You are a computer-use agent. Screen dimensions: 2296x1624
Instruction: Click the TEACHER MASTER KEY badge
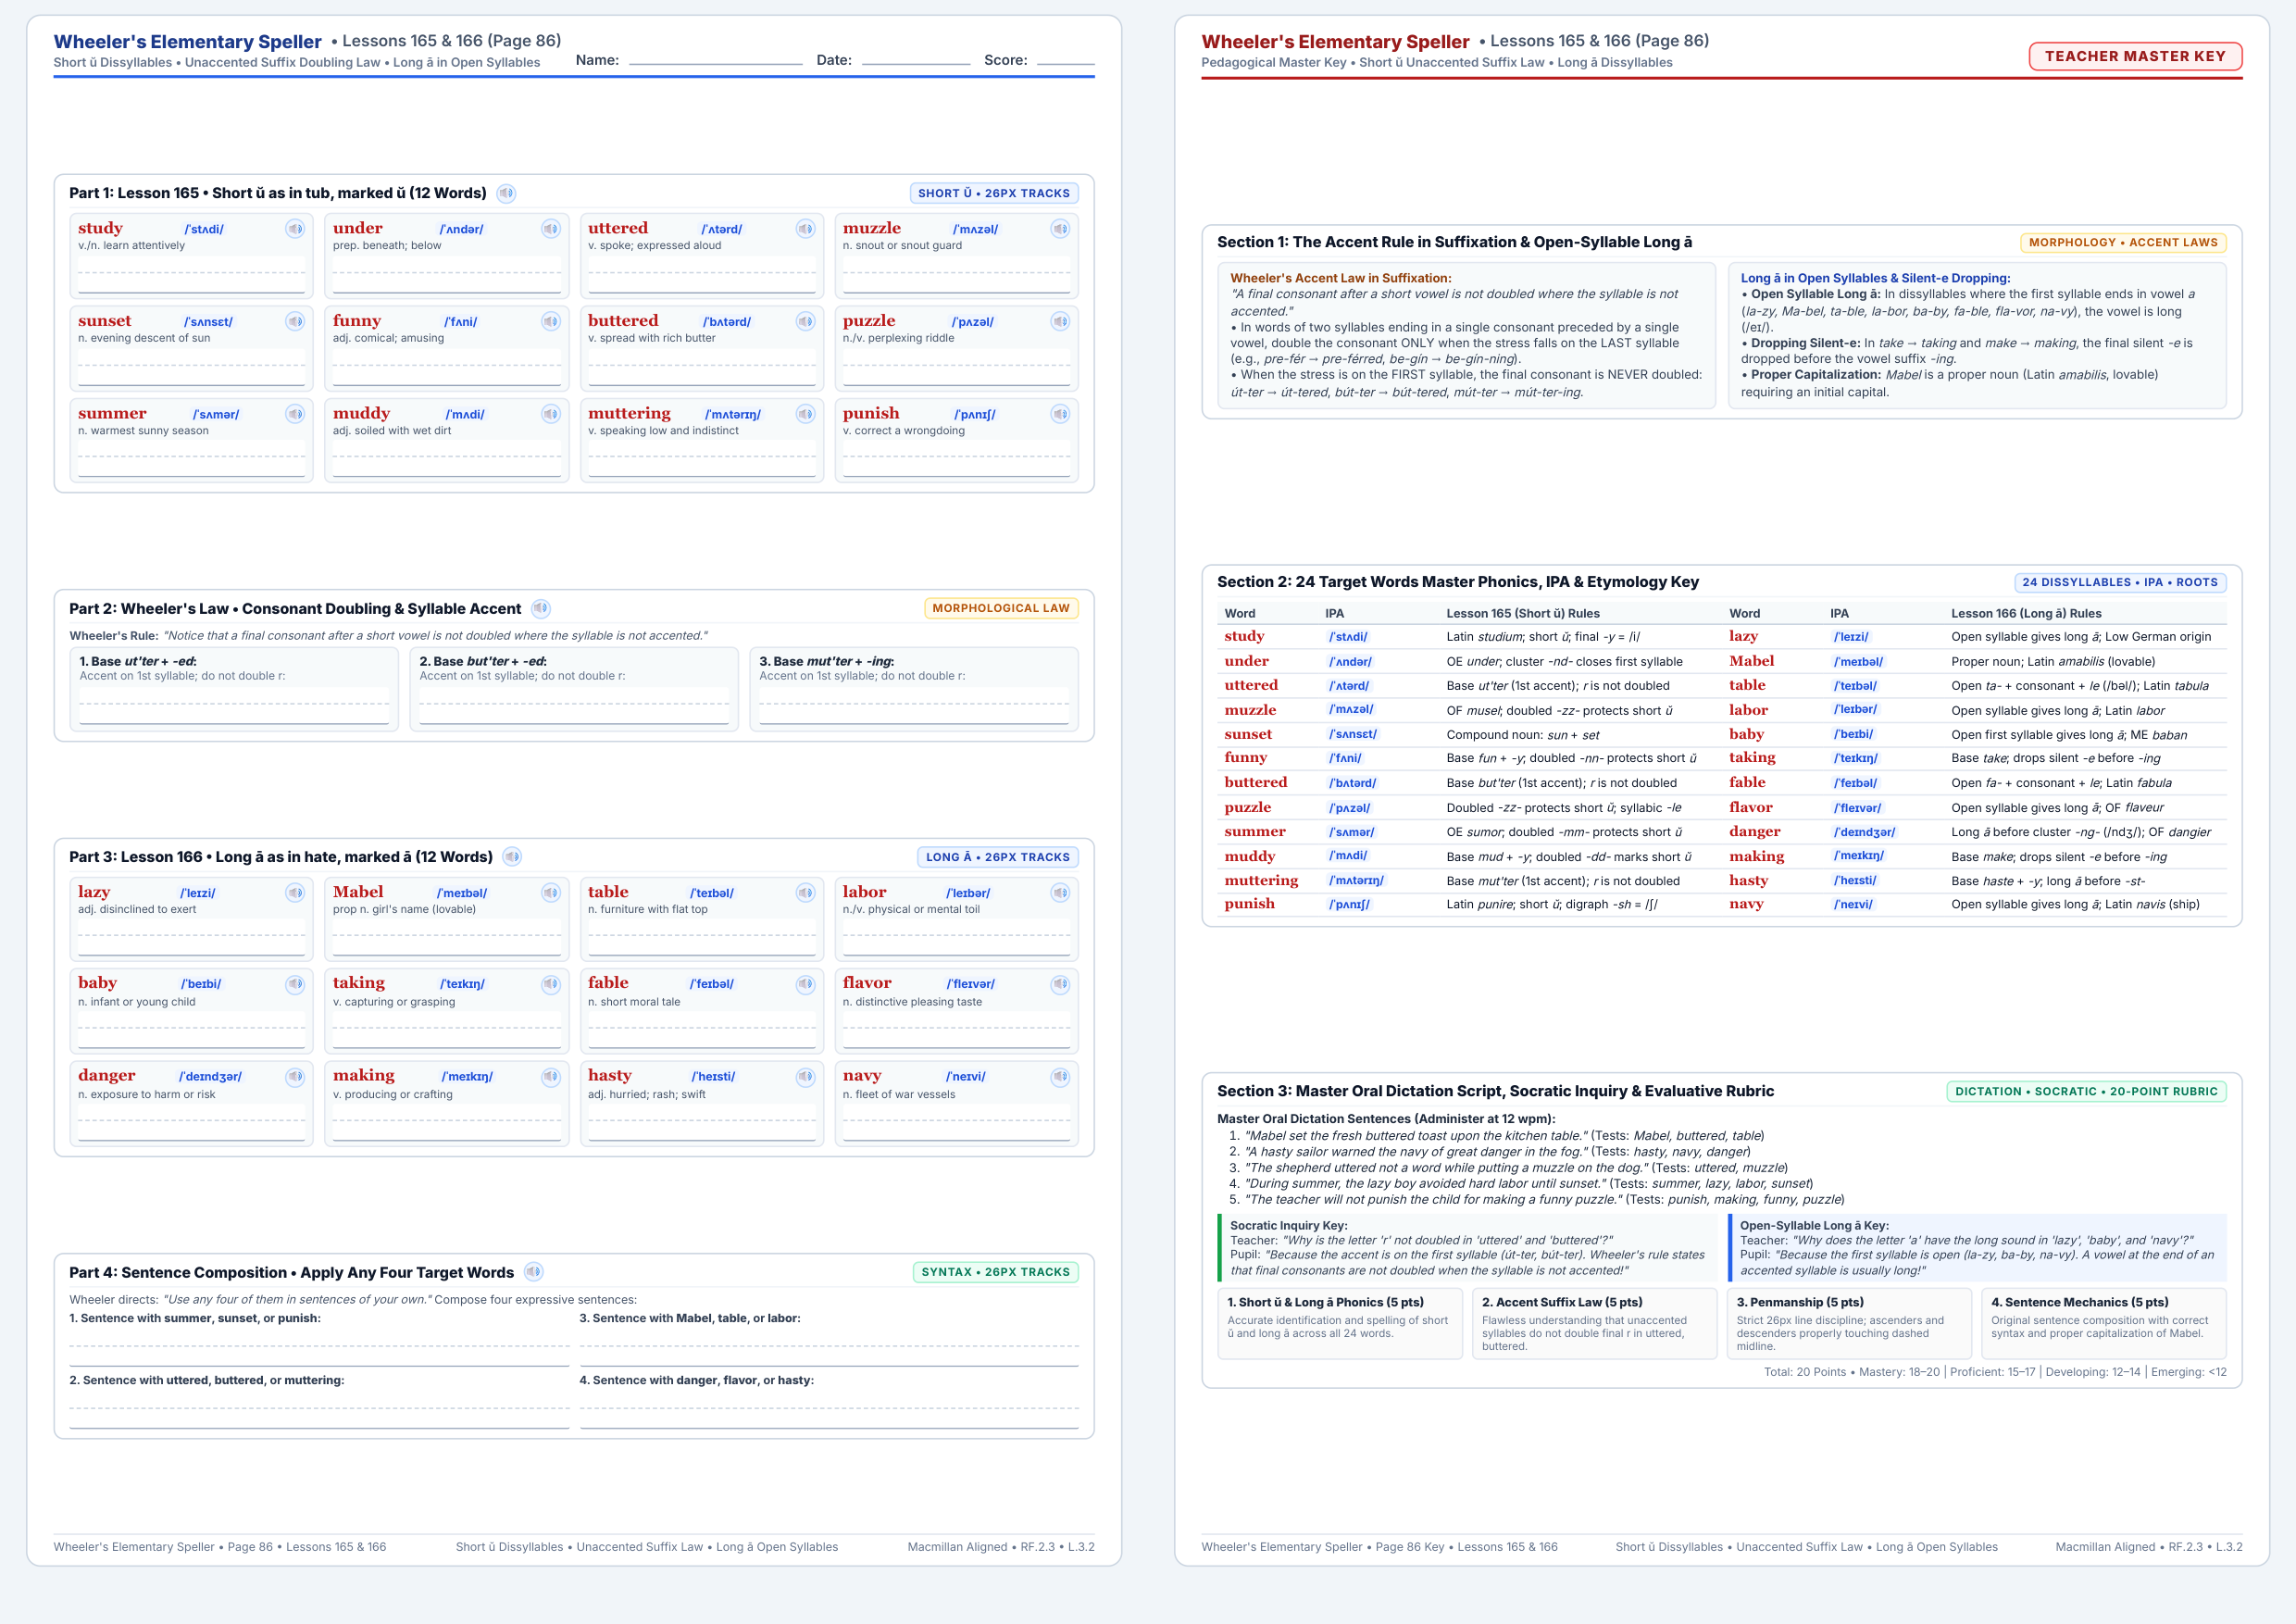[2135, 56]
